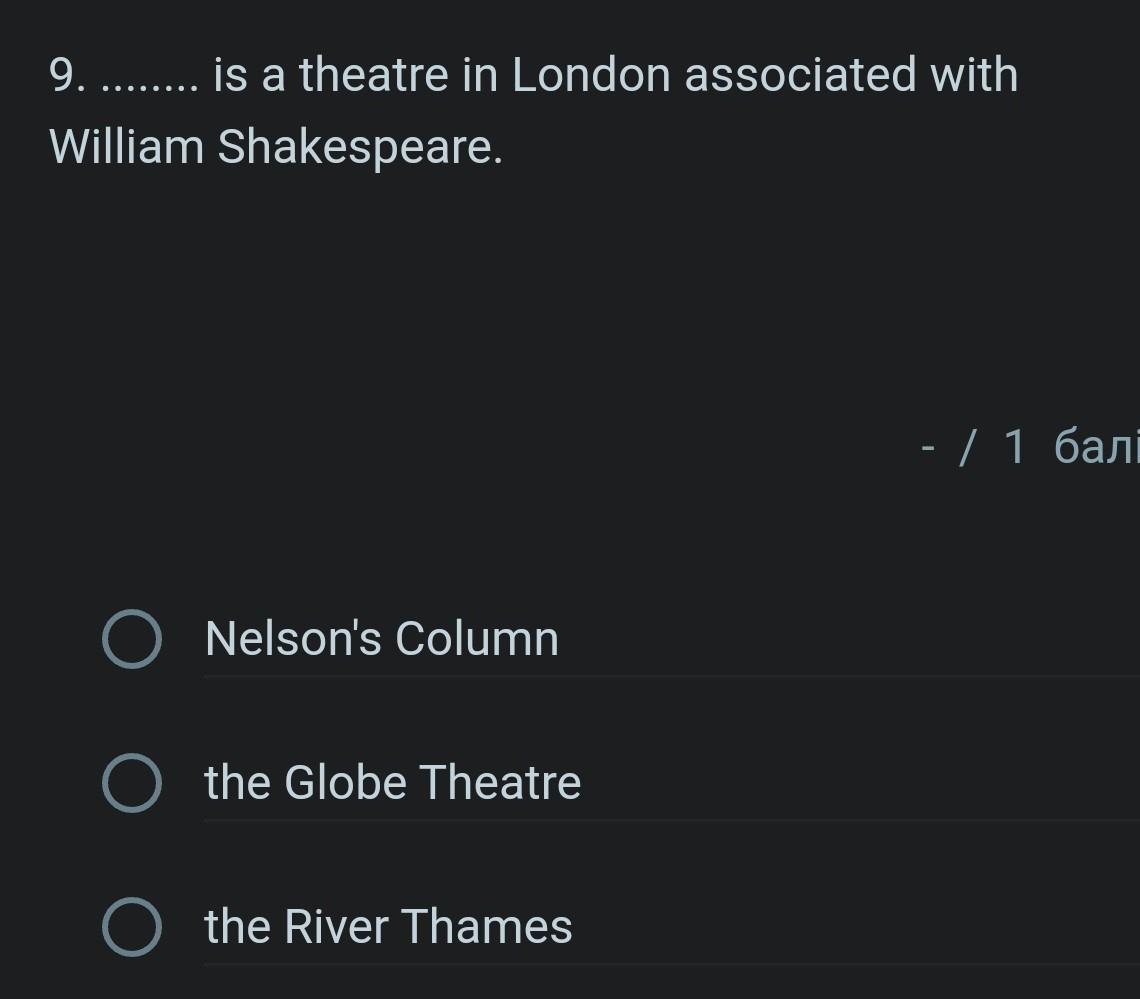This screenshot has height=999, width=1140.
Task: Select the Nelson's Column radio button
Action: 131,639
